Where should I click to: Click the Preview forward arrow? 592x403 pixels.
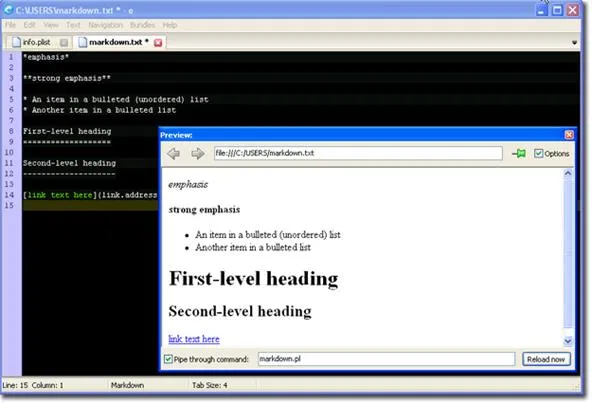[x=198, y=153]
